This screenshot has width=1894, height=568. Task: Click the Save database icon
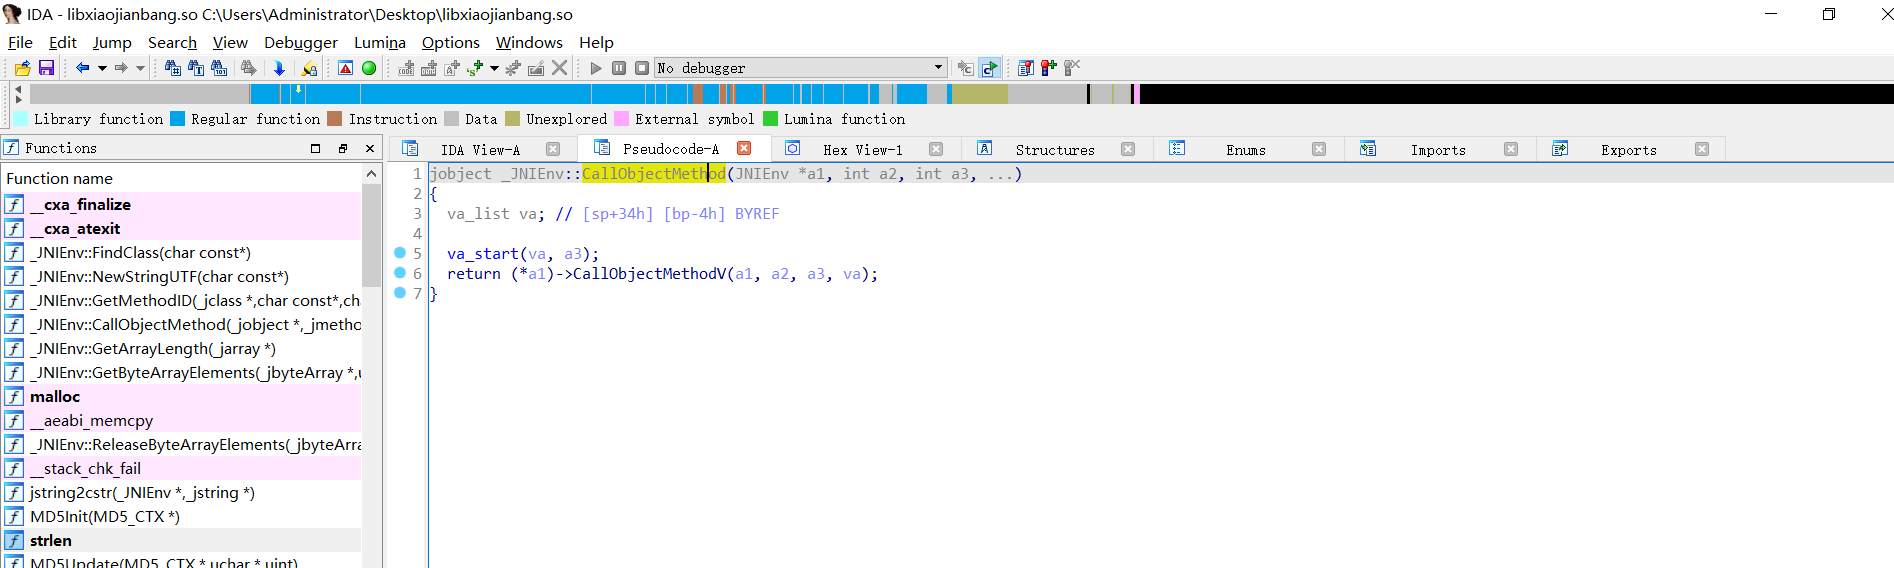point(46,68)
